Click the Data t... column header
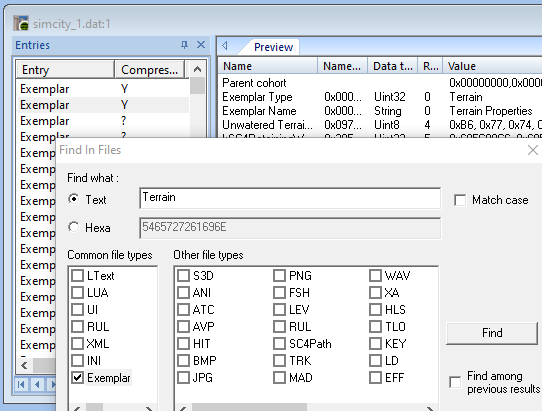Viewport: 542px width, 411px height. click(393, 66)
